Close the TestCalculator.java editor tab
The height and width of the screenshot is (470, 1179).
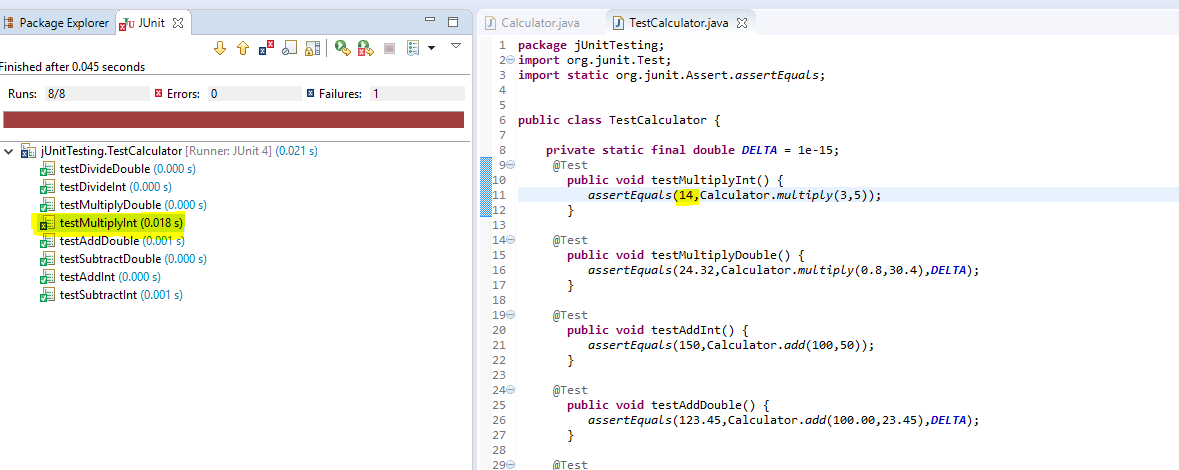741,23
